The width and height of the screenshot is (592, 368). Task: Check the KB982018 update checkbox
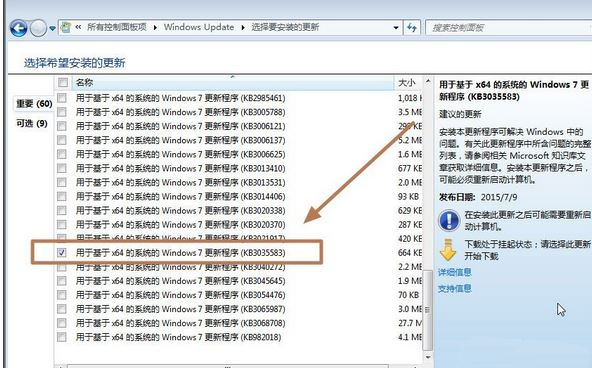tap(62, 337)
